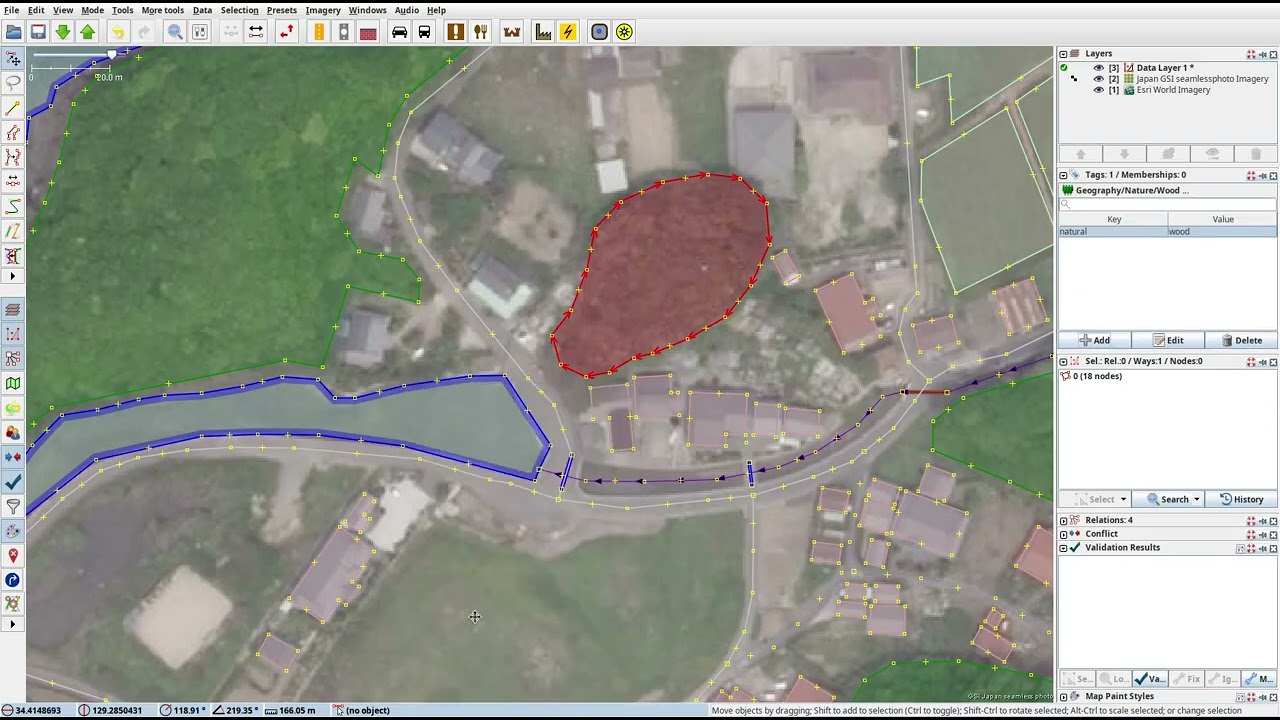Collapse the Layers panel

point(1064,54)
